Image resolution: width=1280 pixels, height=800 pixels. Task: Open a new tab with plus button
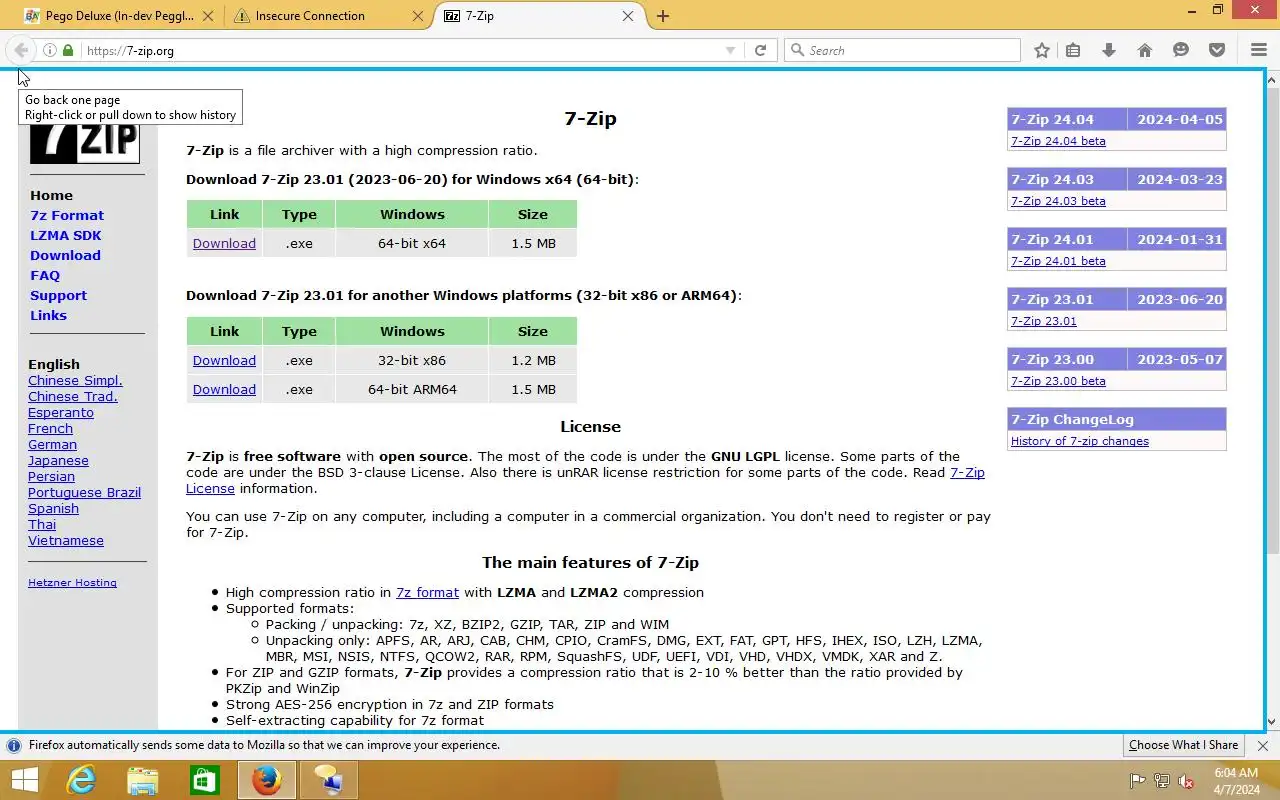(663, 16)
